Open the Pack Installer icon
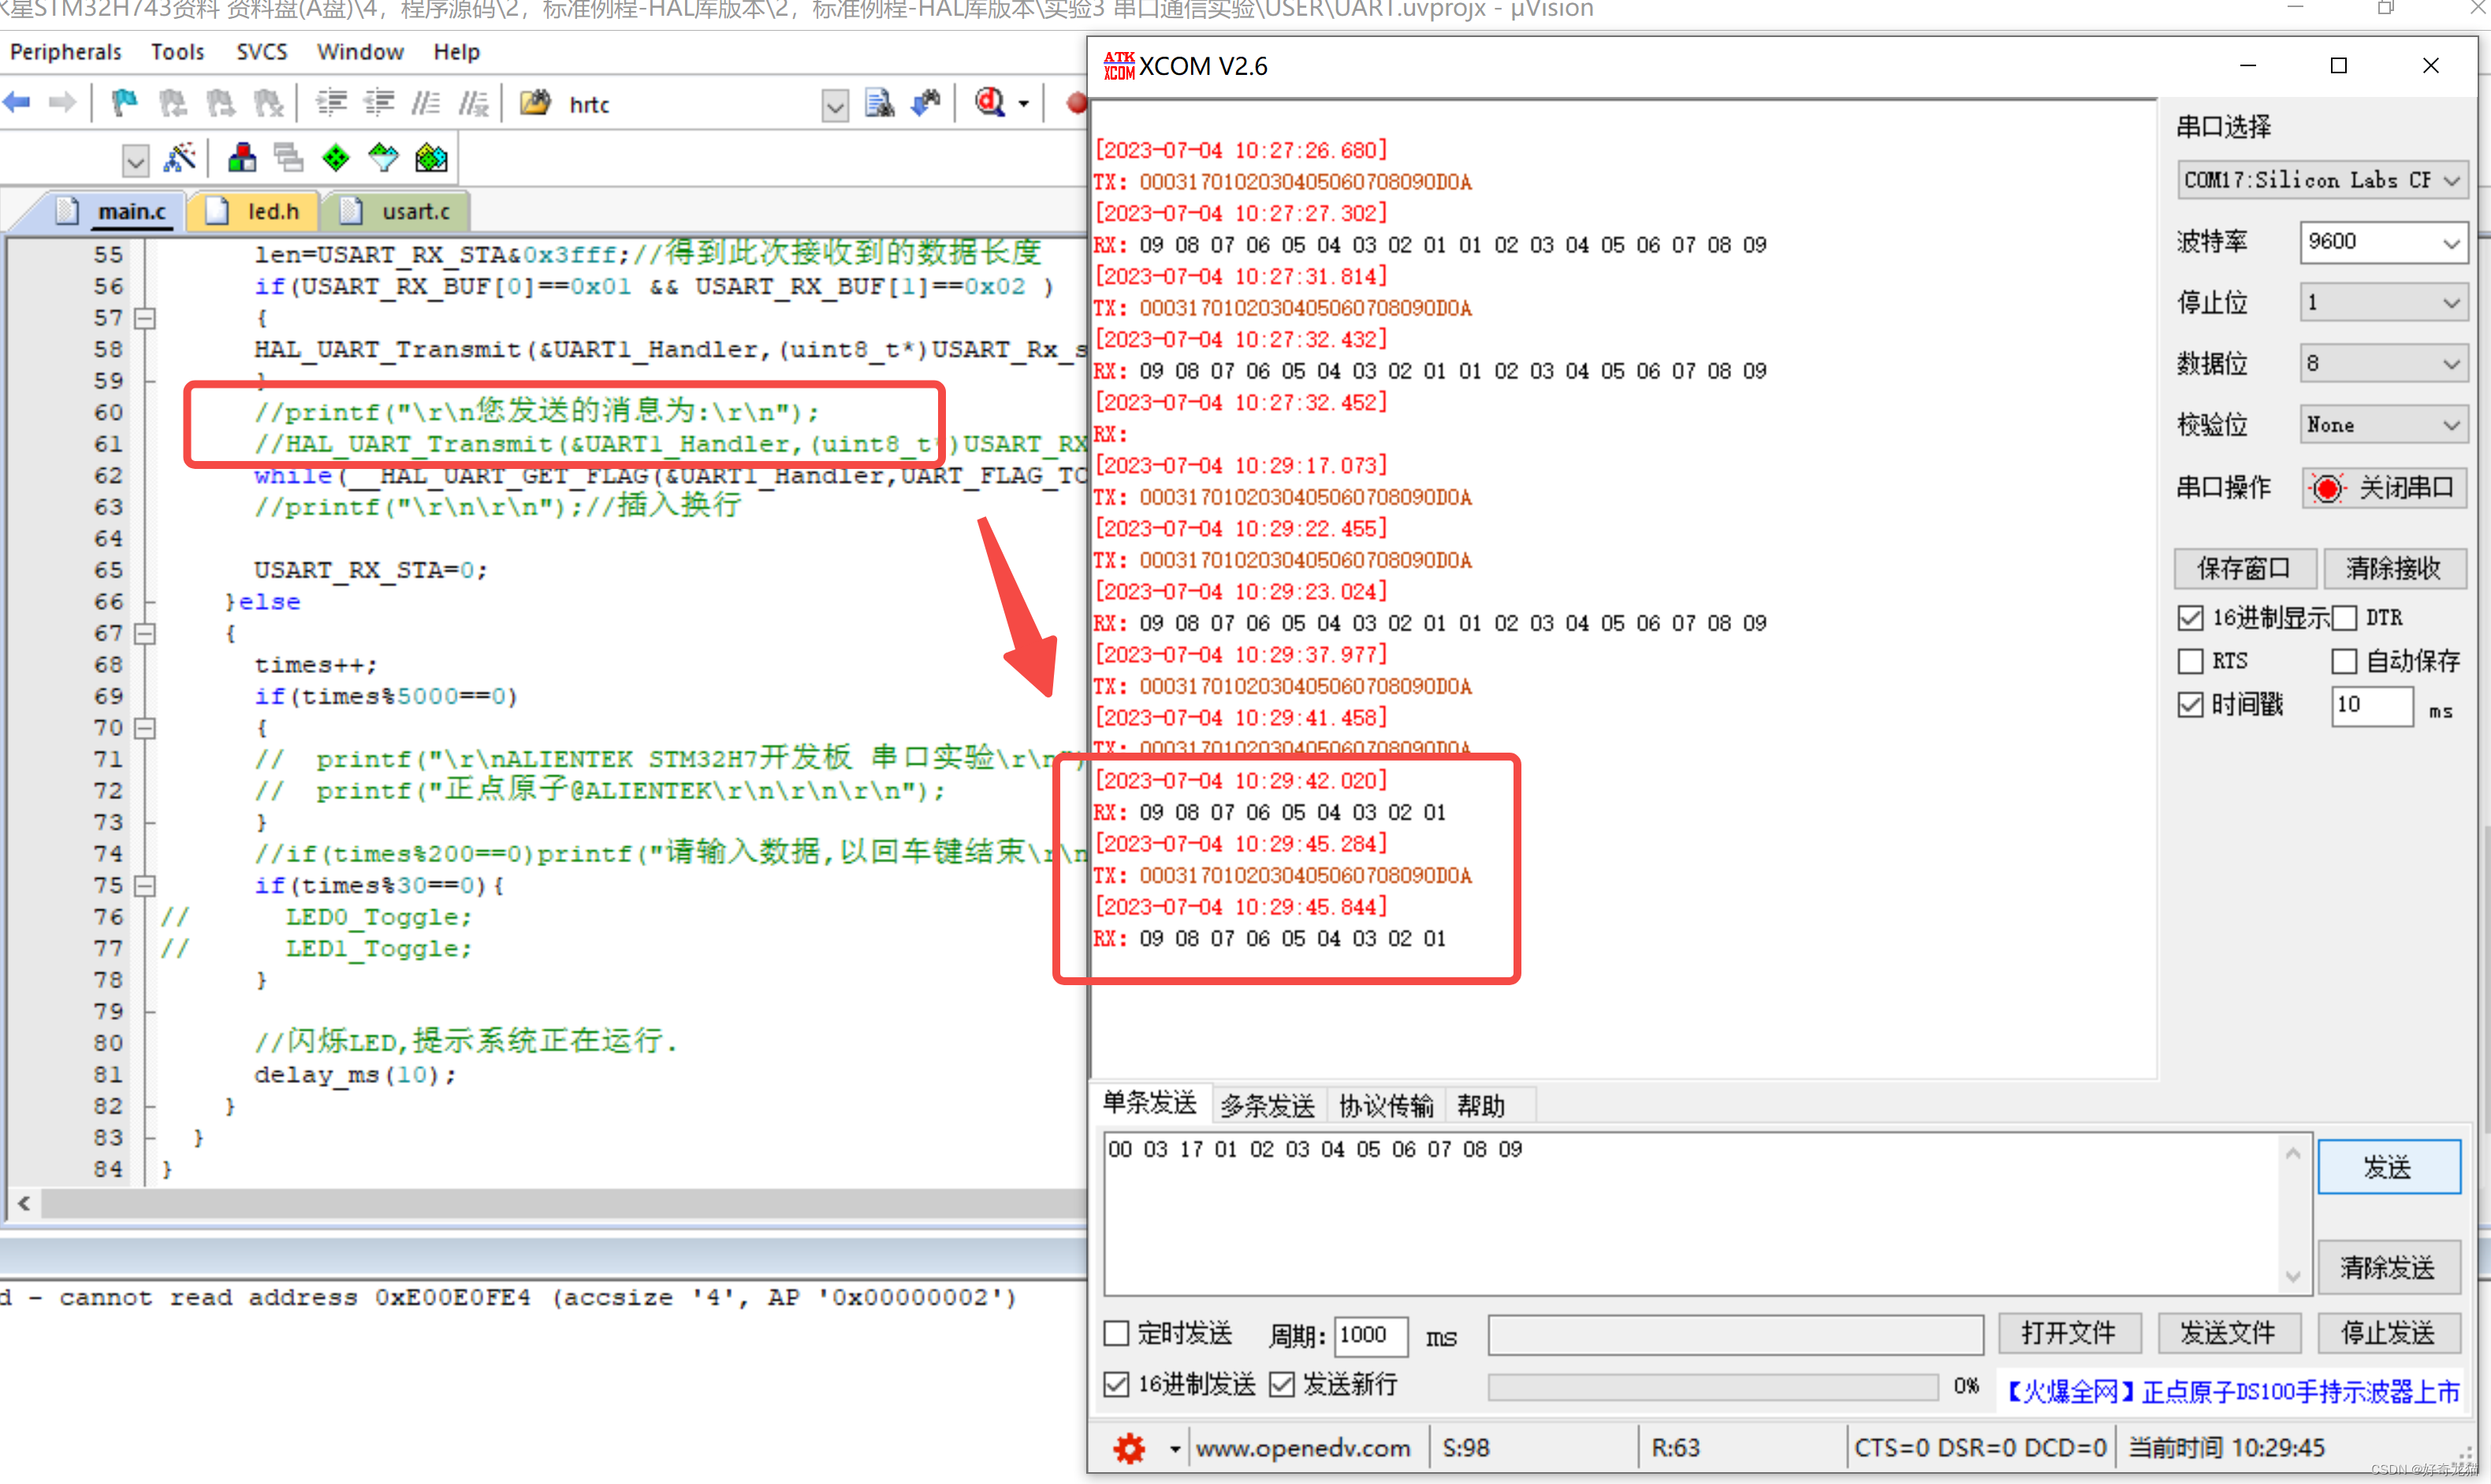Image resolution: width=2491 pixels, height=1484 pixels. click(x=431, y=158)
